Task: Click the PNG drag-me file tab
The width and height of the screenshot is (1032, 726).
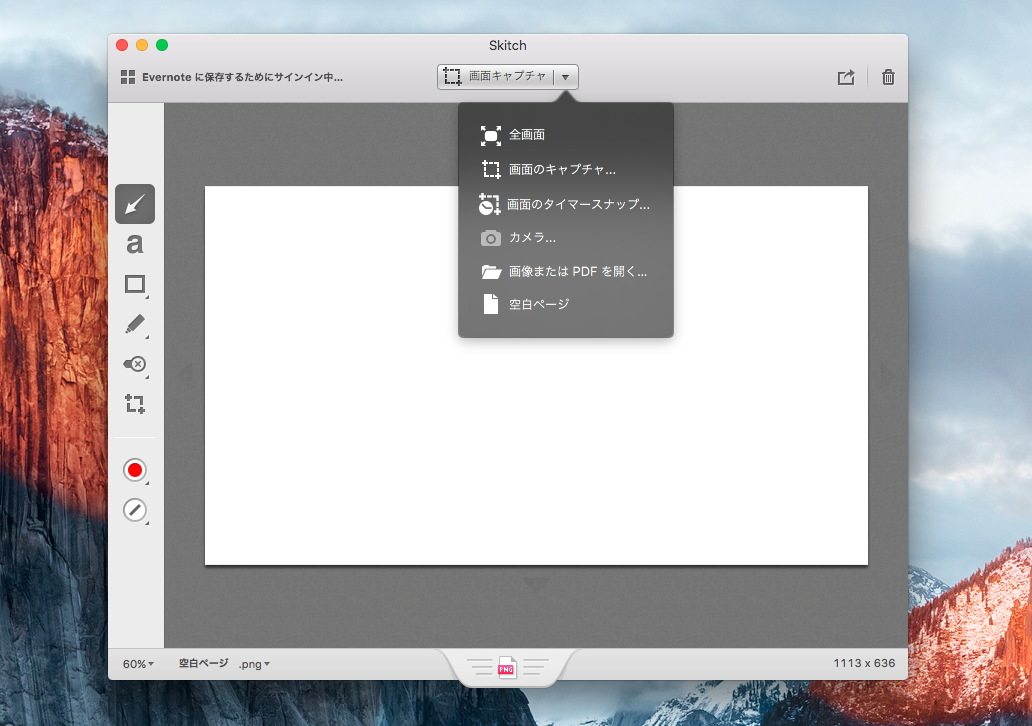Action: pos(506,667)
